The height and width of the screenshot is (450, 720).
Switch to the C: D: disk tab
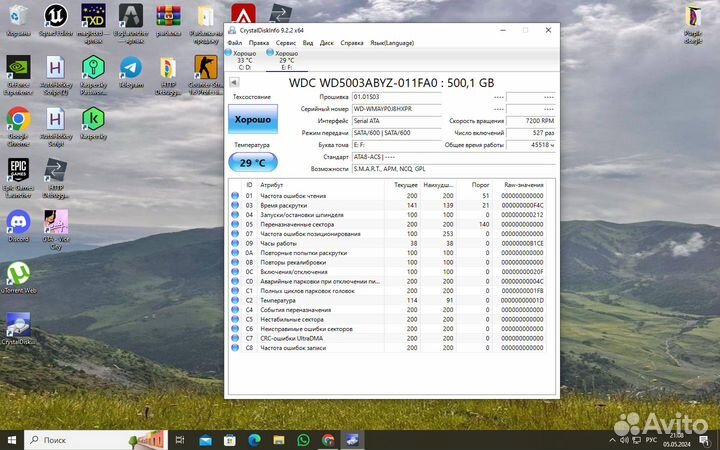245,60
